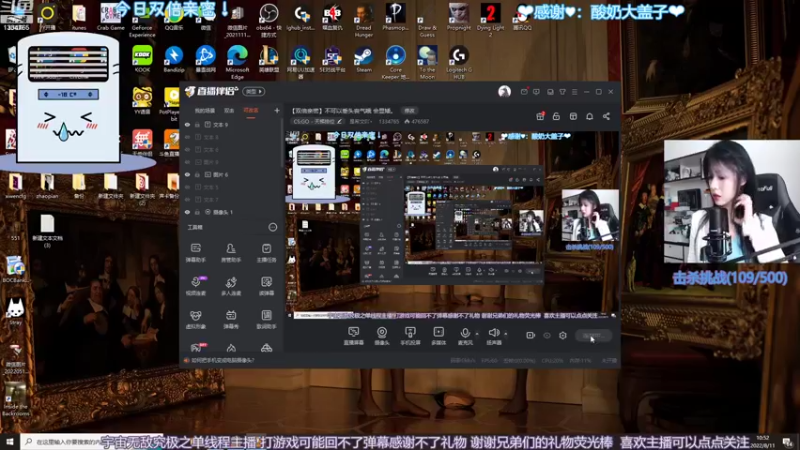Open the 读弹幕 tool
Image resolution: width=800 pixels, height=450 pixels.
click(x=266, y=286)
